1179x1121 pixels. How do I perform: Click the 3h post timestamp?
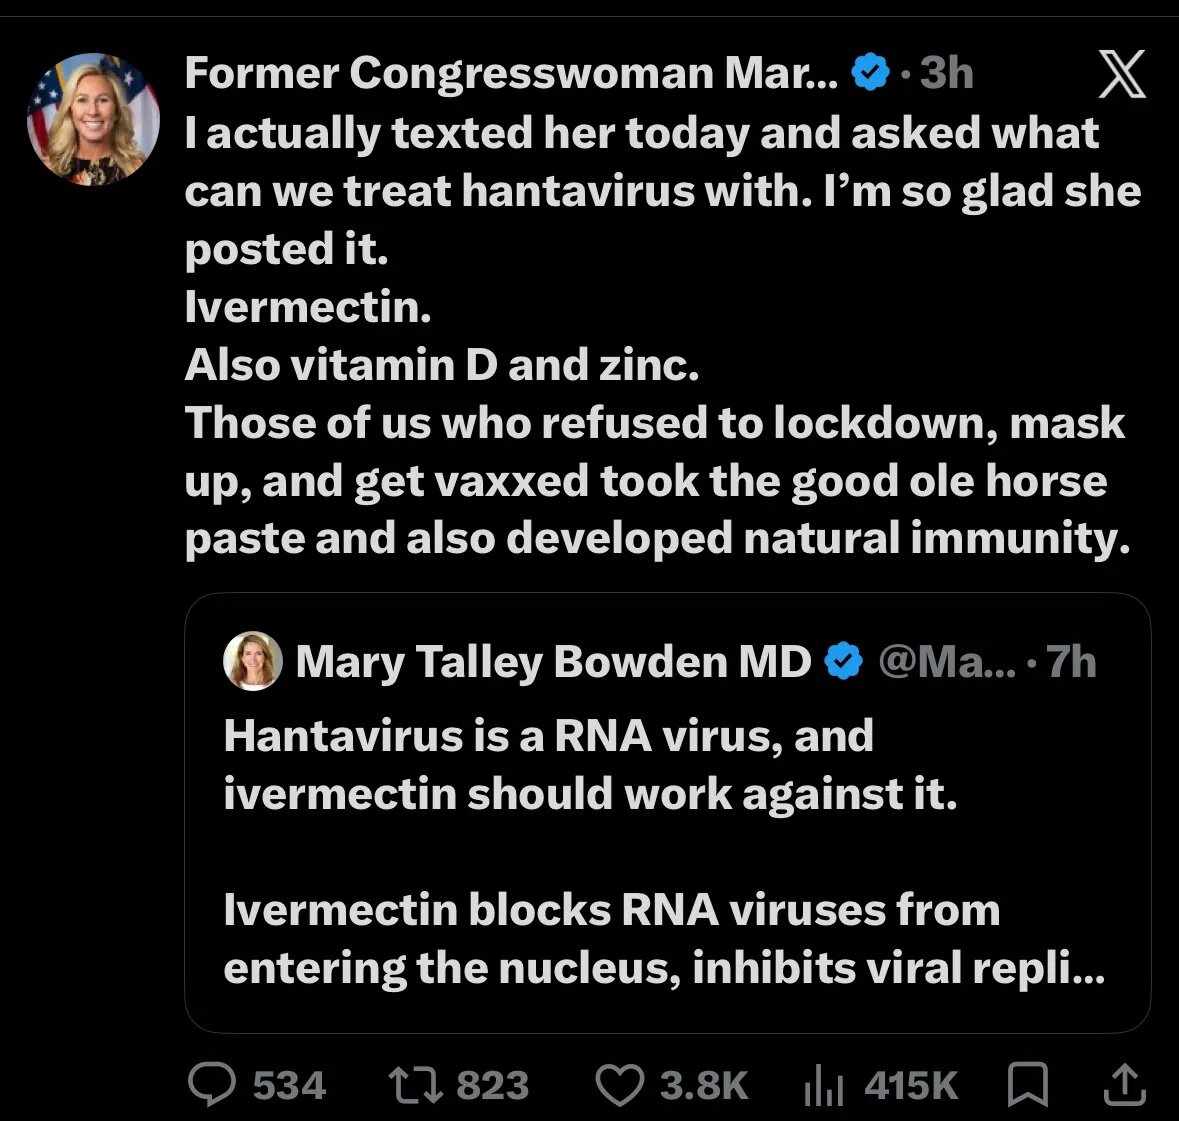[947, 73]
